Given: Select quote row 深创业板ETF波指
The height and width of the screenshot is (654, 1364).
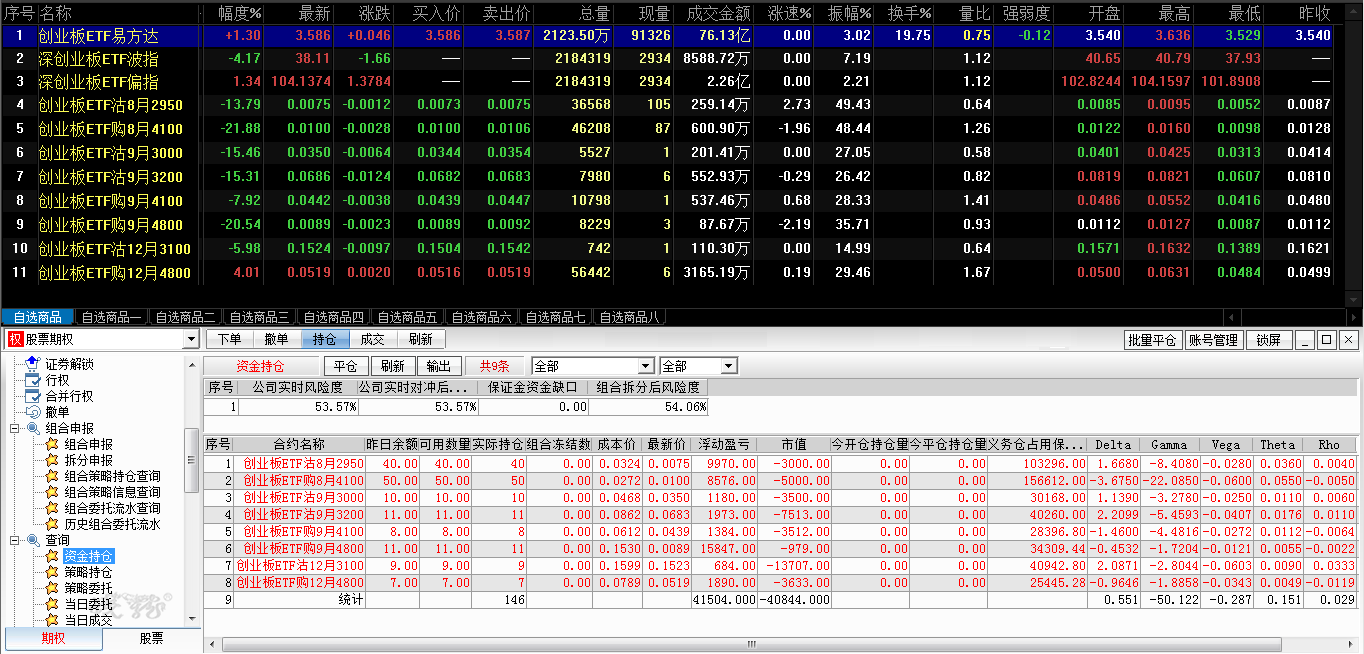Looking at the screenshot, I should [667, 58].
